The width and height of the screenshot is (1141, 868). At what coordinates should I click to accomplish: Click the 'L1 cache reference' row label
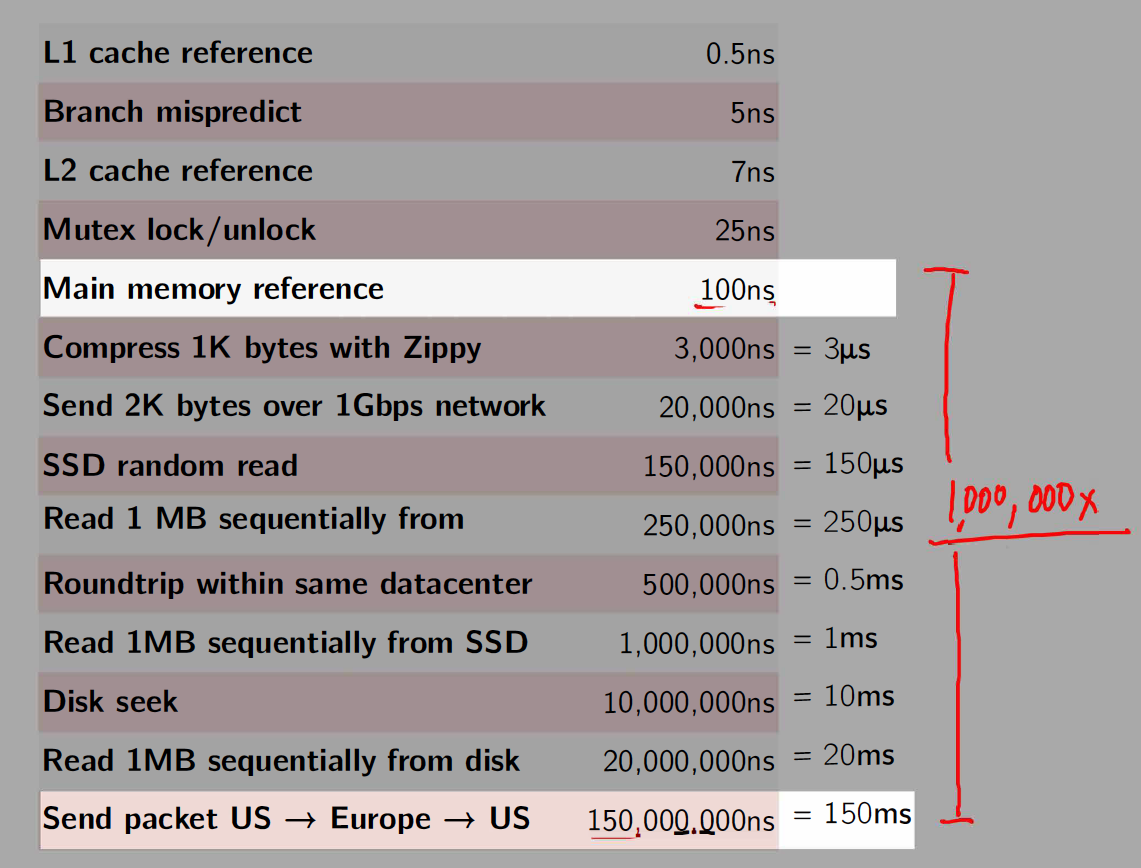coord(178,53)
